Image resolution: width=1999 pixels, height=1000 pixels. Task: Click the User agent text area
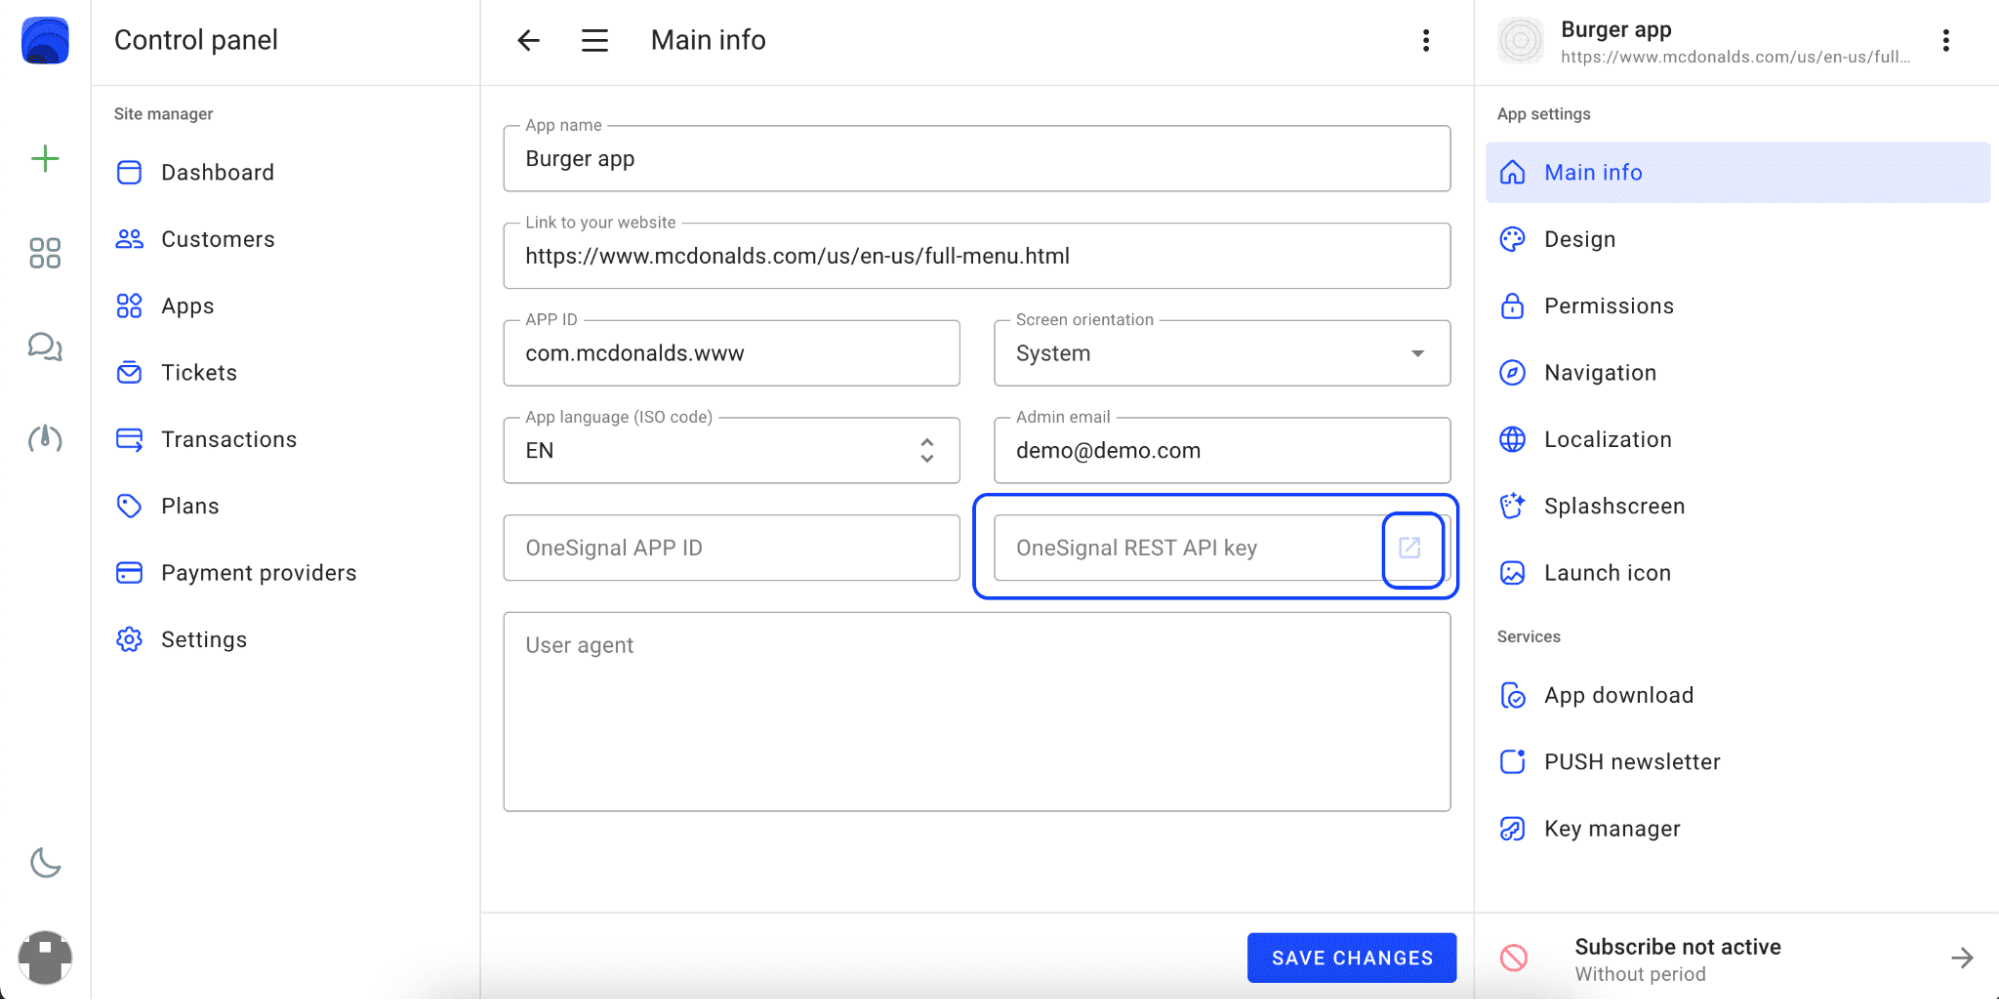976,711
